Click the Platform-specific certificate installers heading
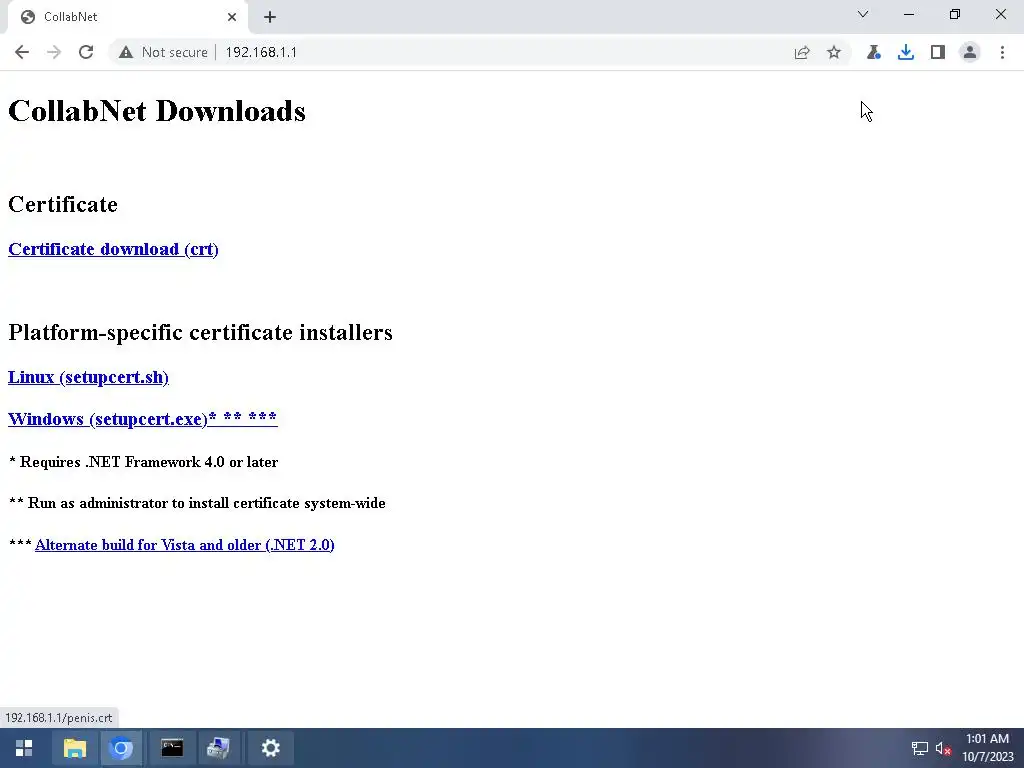Viewport: 1024px width, 768px height. click(200, 332)
